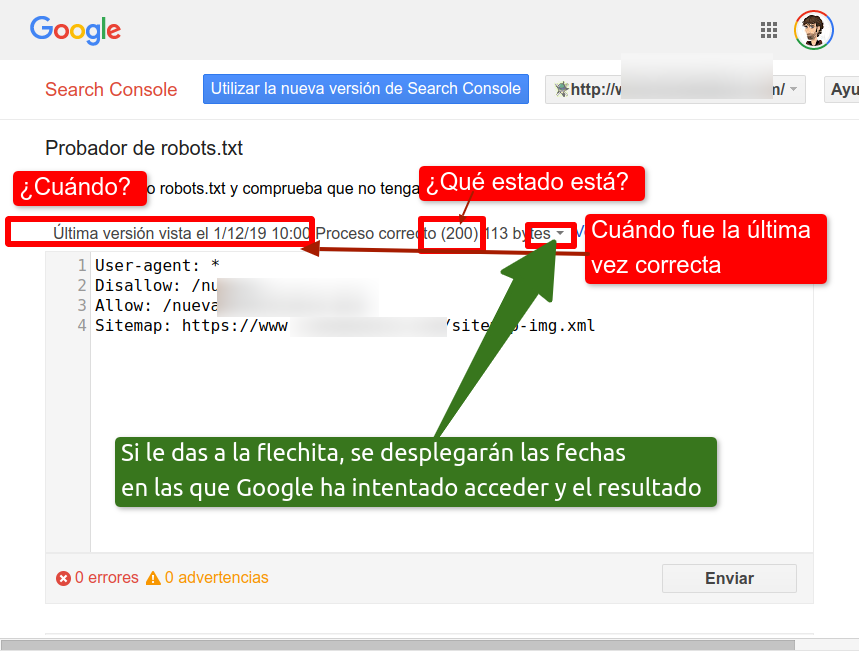Open the Google apps grid icon
860x651 pixels.
pos(769,30)
